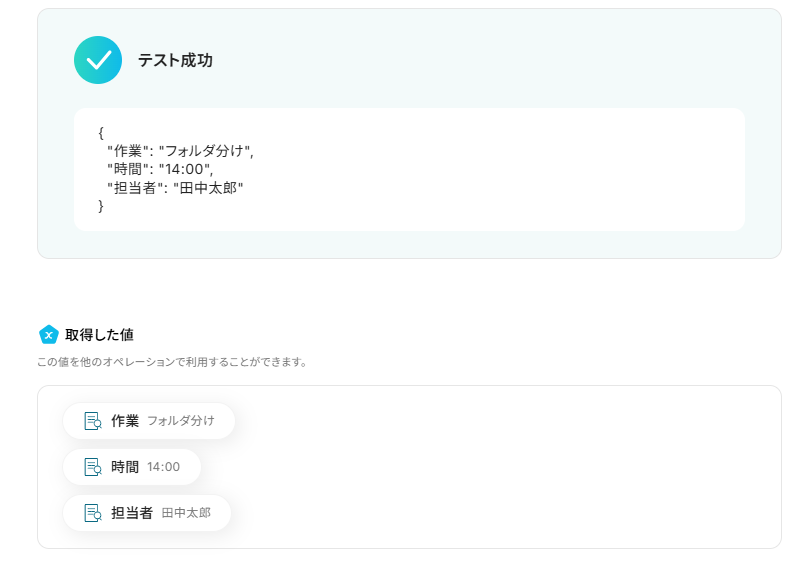Viewport: 794px width, 561px height.
Task: Select the 作業 label in value chip
Action: click(x=125, y=421)
